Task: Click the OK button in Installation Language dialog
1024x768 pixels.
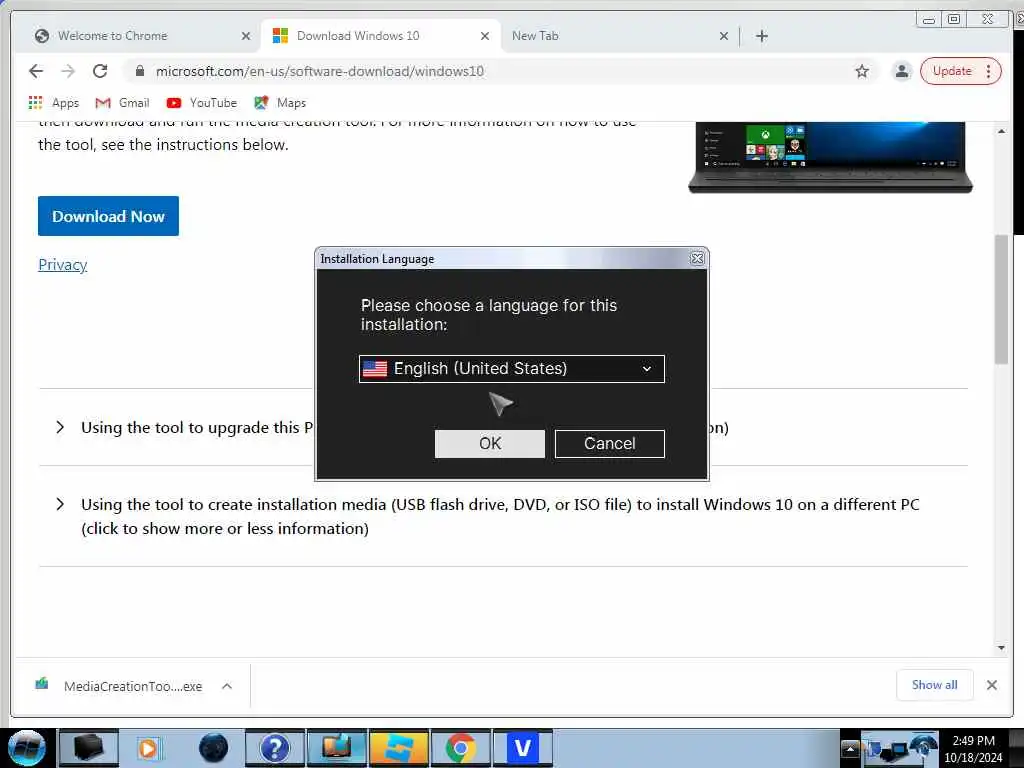Action: (489, 443)
